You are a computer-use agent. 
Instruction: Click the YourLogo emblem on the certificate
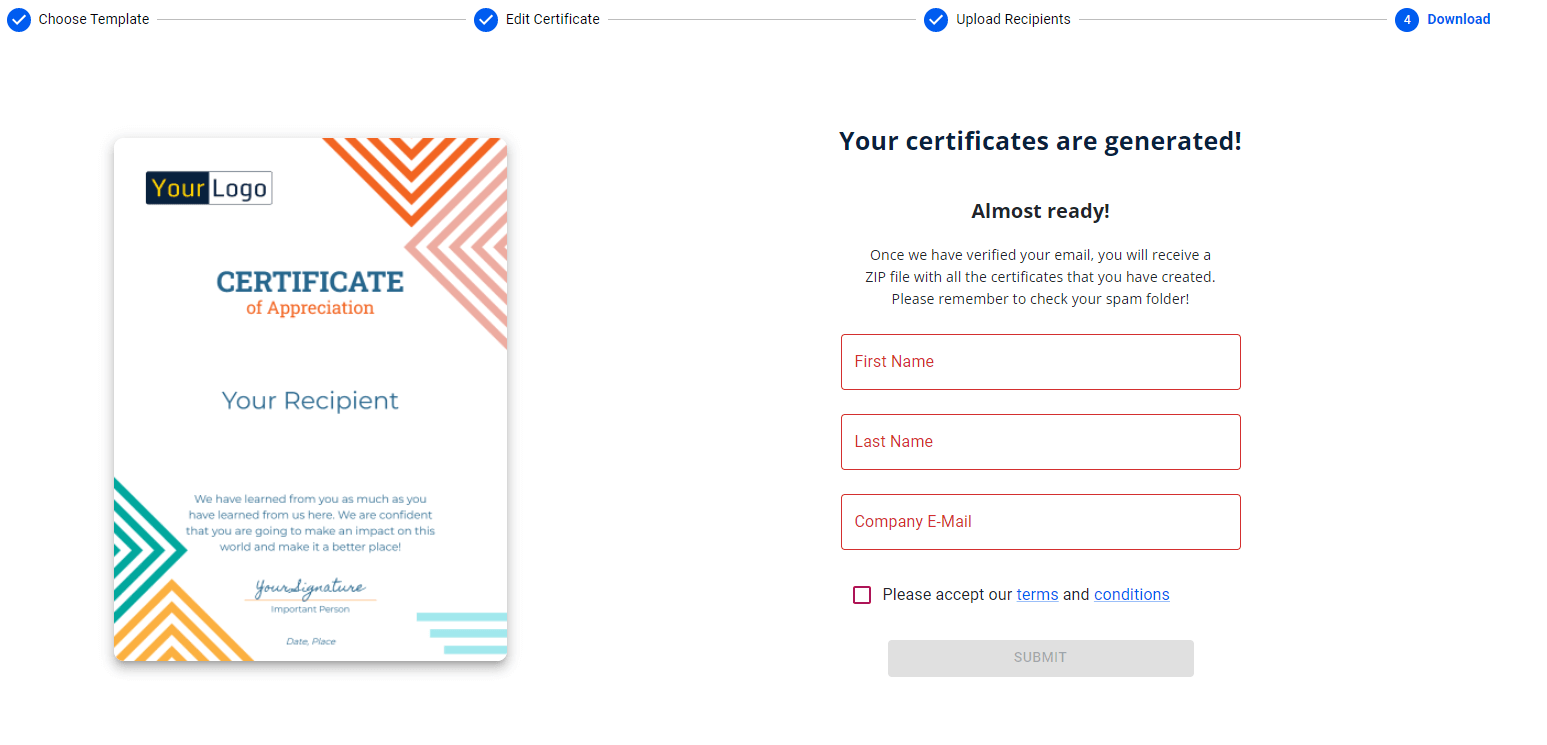point(209,187)
